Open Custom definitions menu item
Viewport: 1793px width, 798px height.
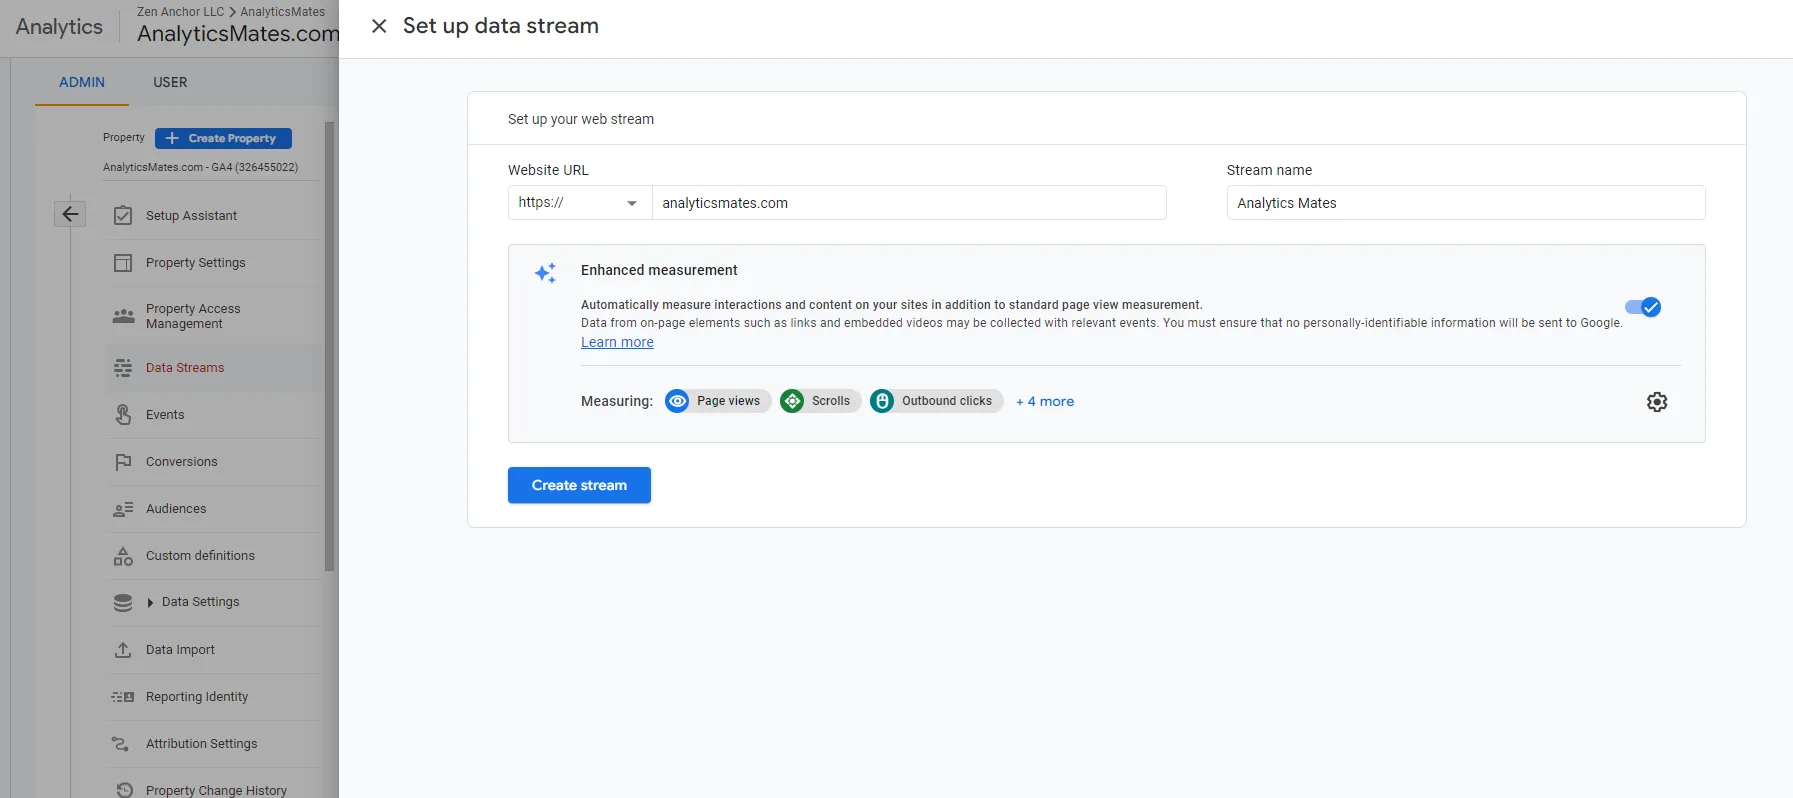(200, 556)
